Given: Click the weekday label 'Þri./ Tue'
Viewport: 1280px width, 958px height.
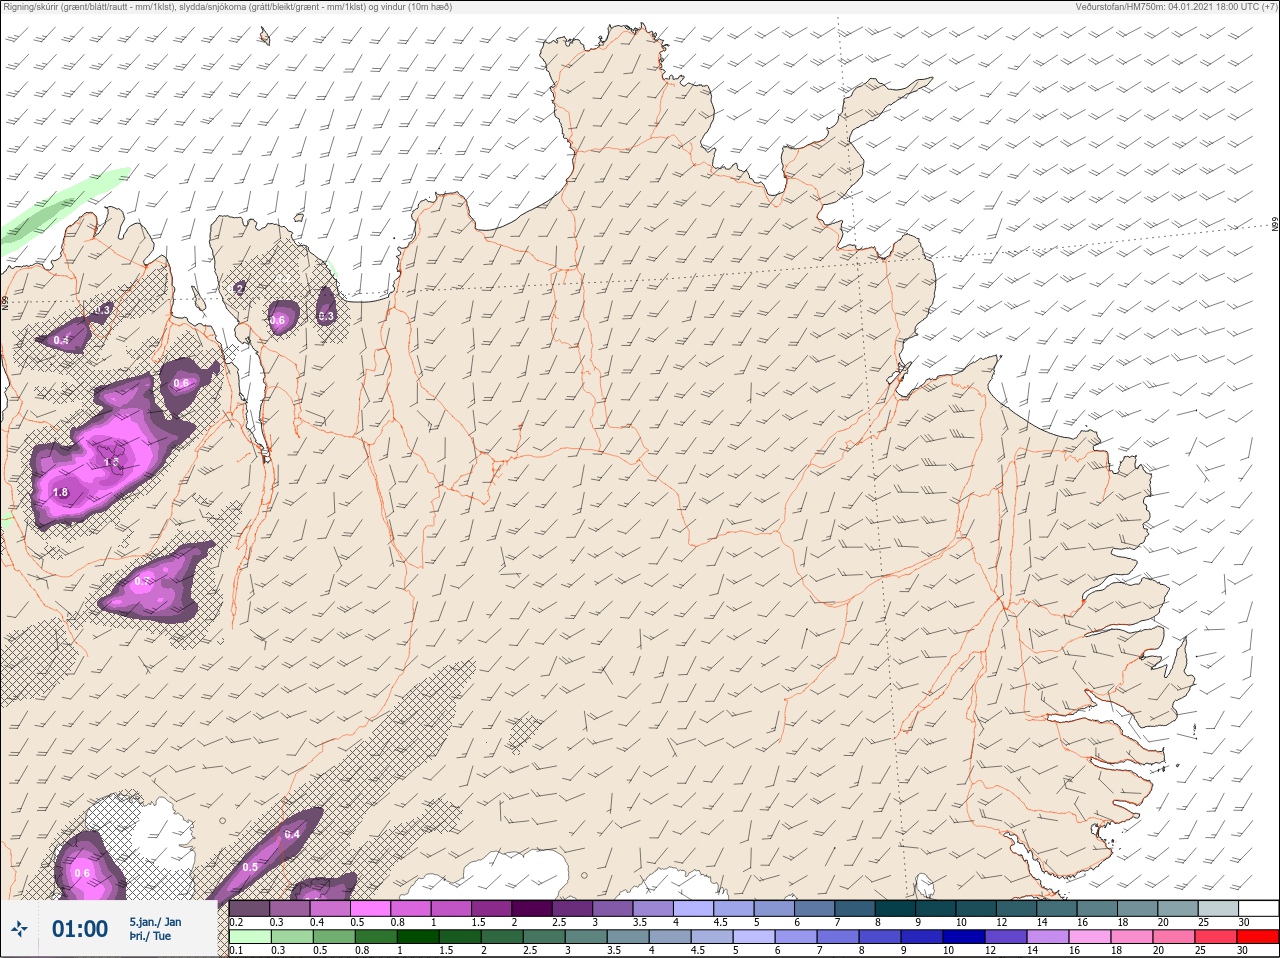Looking at the screenshot, I should [x=150, y=937].
